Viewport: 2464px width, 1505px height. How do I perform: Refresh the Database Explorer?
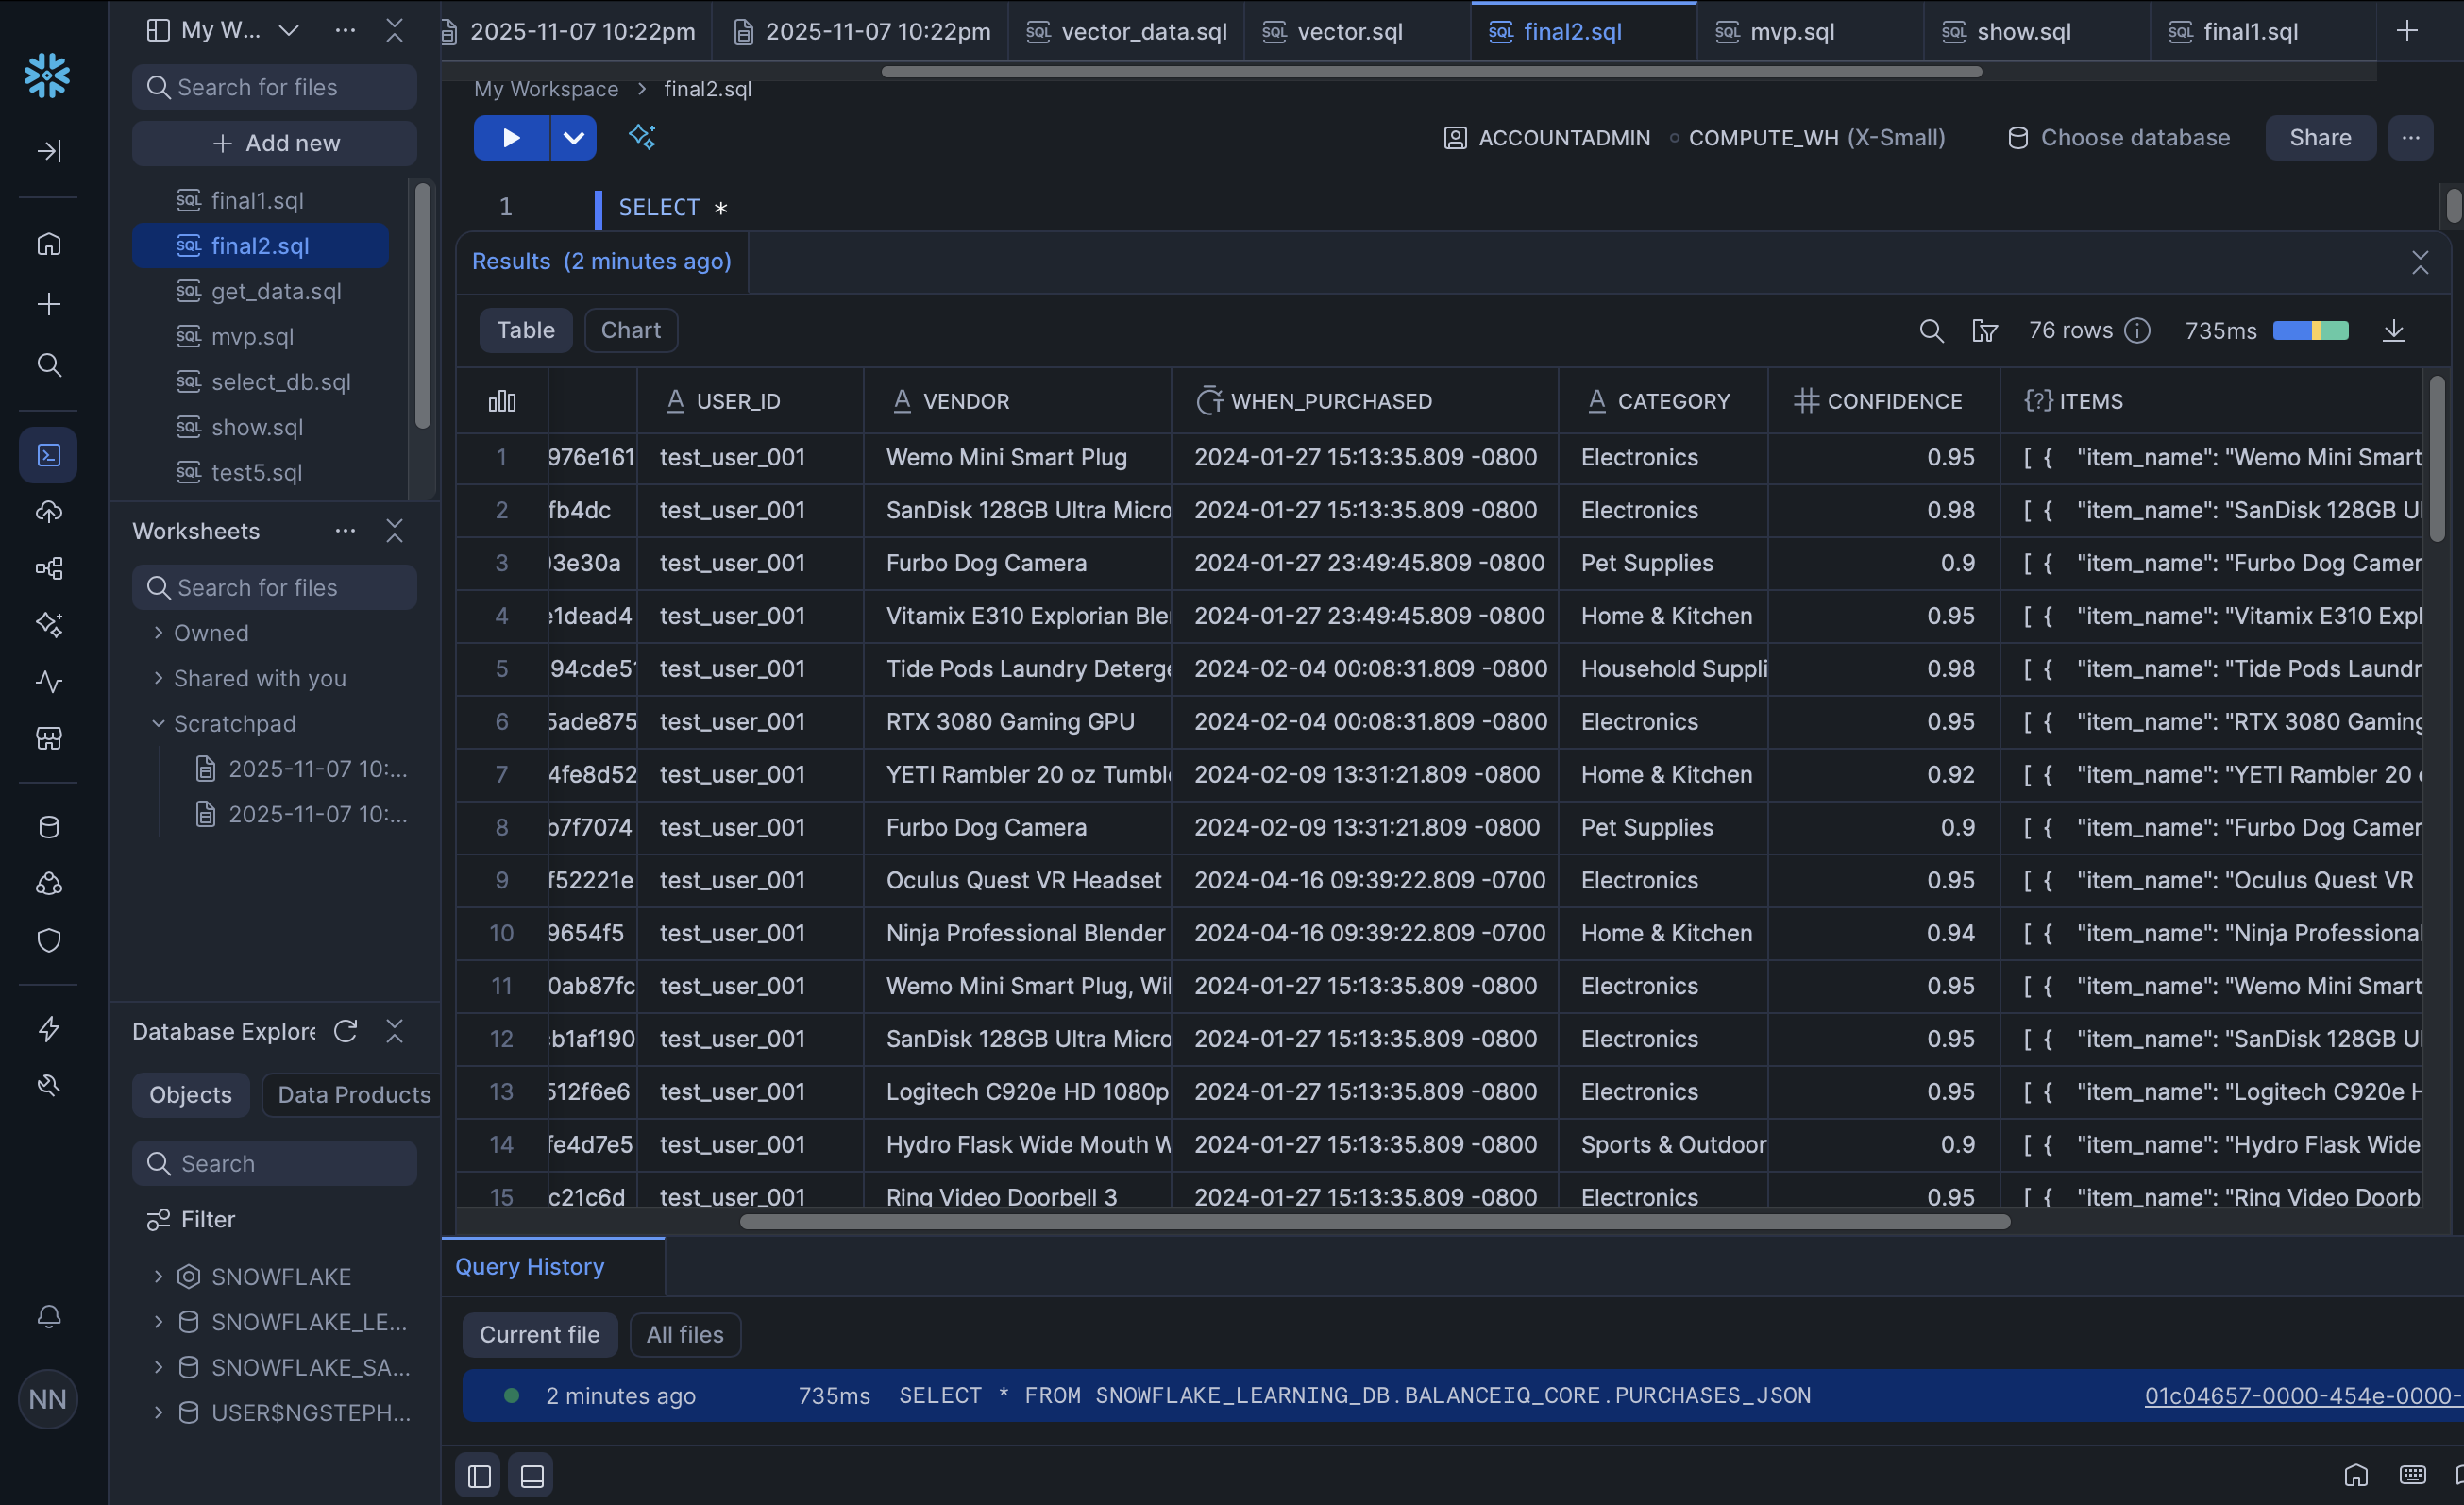click(345, 1031)
